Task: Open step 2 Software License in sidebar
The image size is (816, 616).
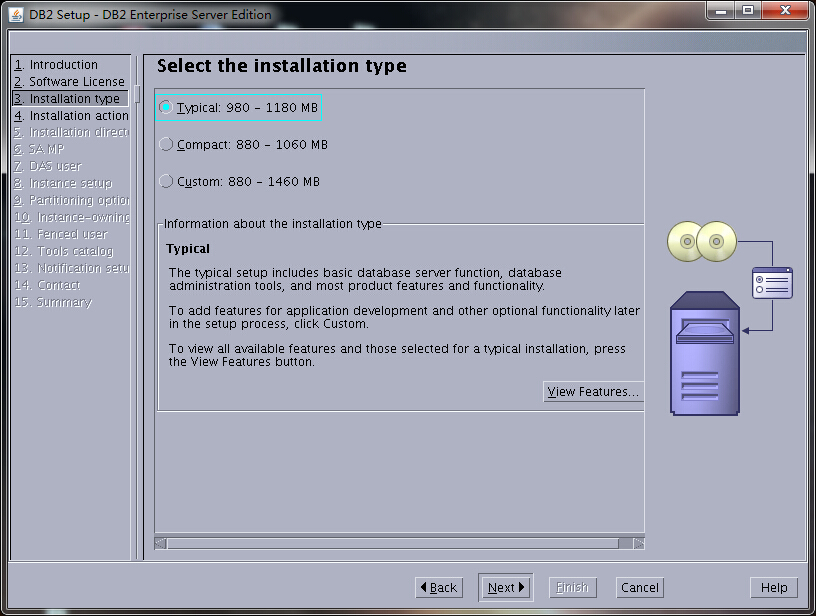Action: coord(70,82)
